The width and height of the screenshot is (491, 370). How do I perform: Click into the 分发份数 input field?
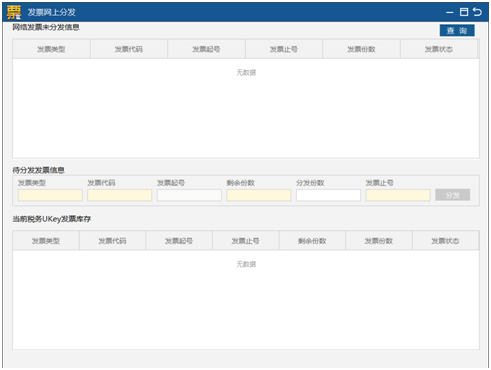coord(328,195)
